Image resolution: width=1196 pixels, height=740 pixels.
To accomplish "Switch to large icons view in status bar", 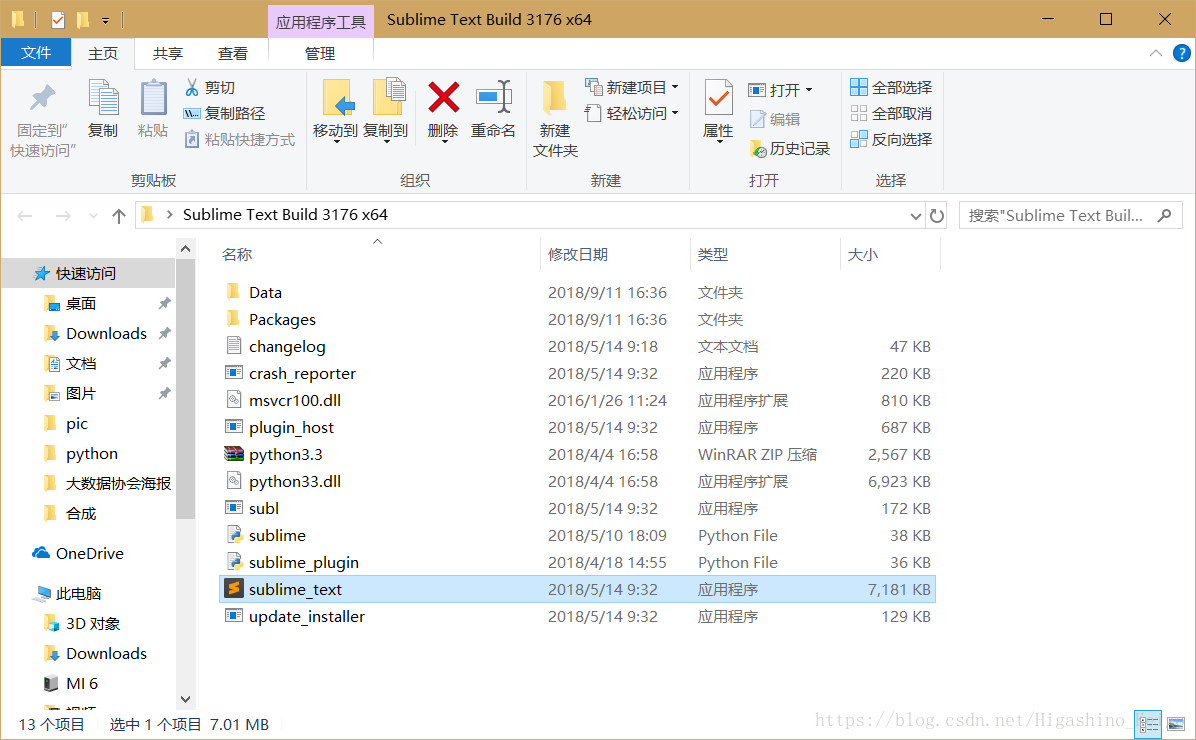I will click(1176, 723).
